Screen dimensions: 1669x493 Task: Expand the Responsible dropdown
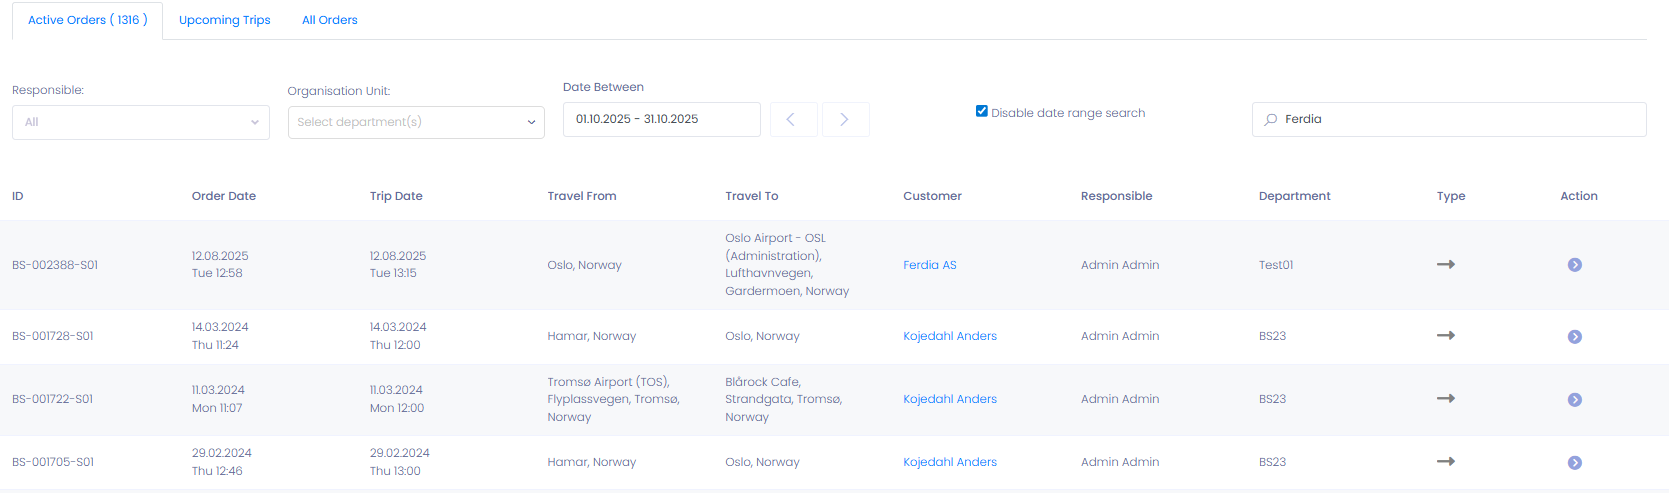pos(141,123)
